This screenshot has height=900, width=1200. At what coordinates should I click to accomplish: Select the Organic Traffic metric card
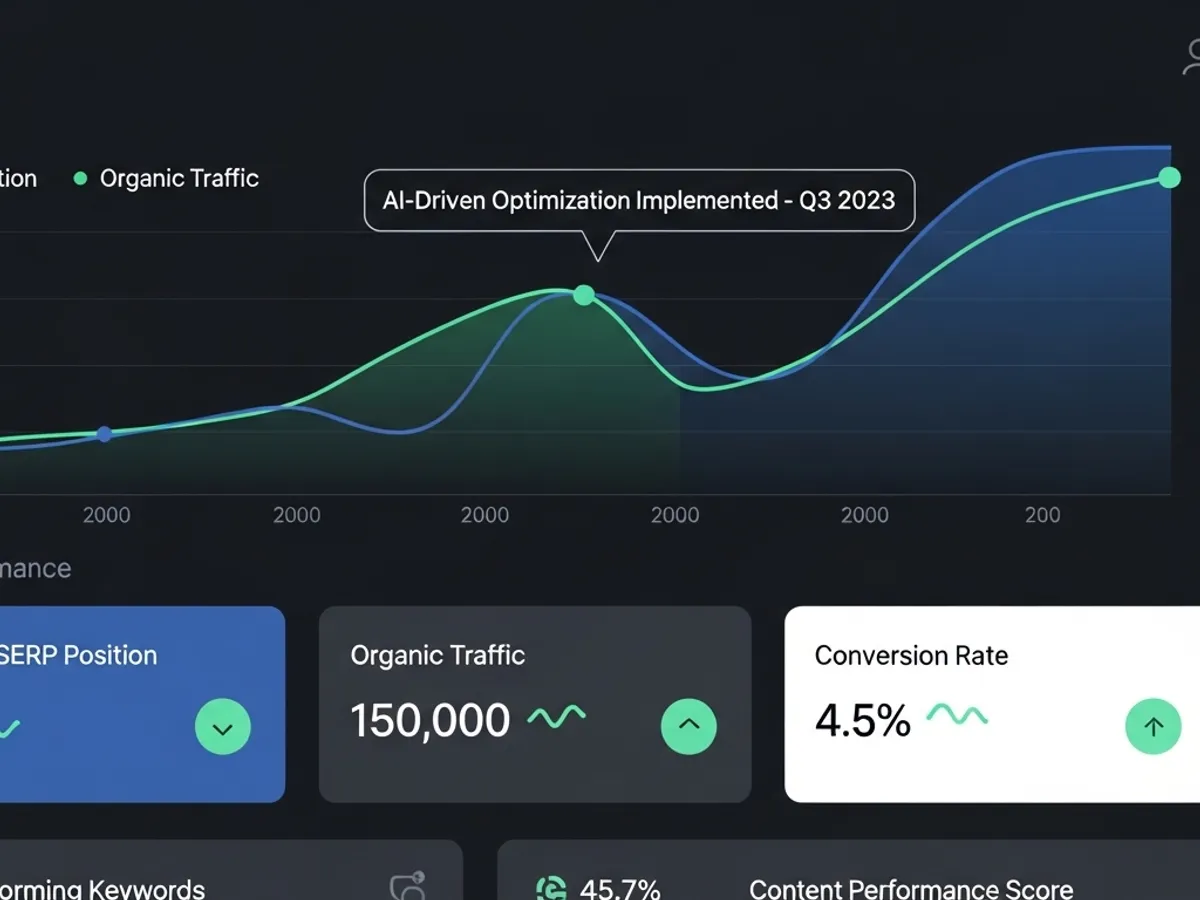coord(534,700)
